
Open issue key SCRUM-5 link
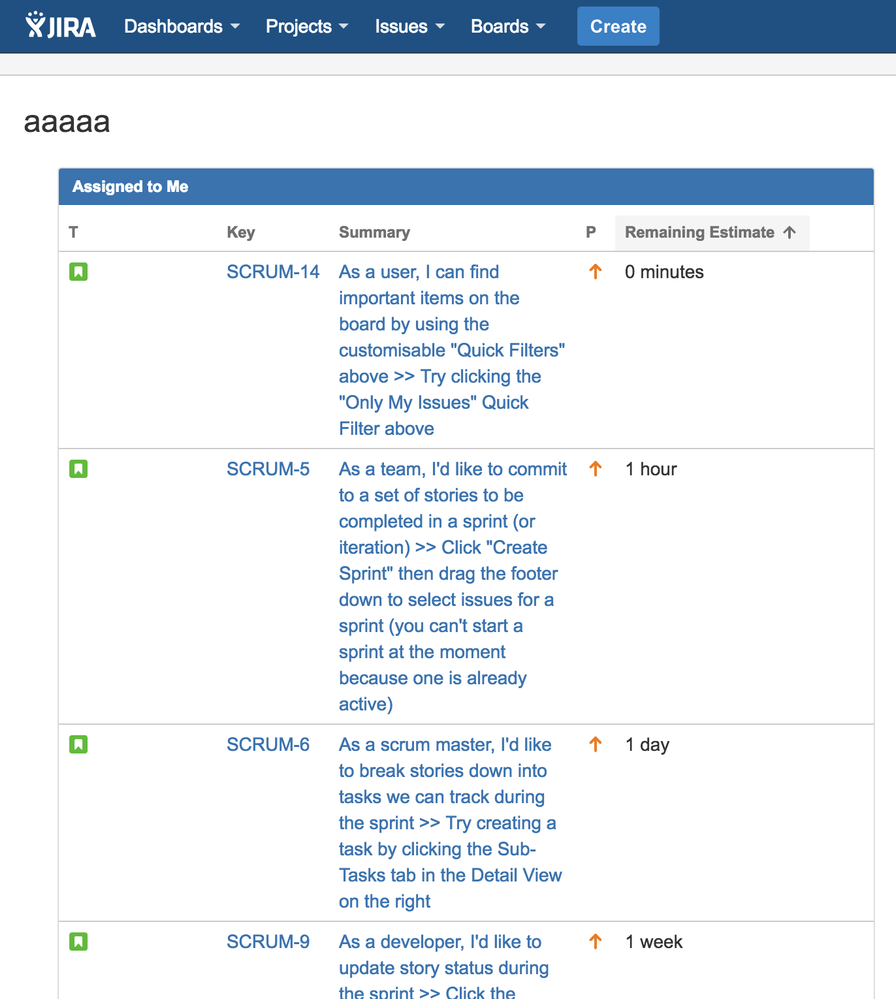click(268, 470)
